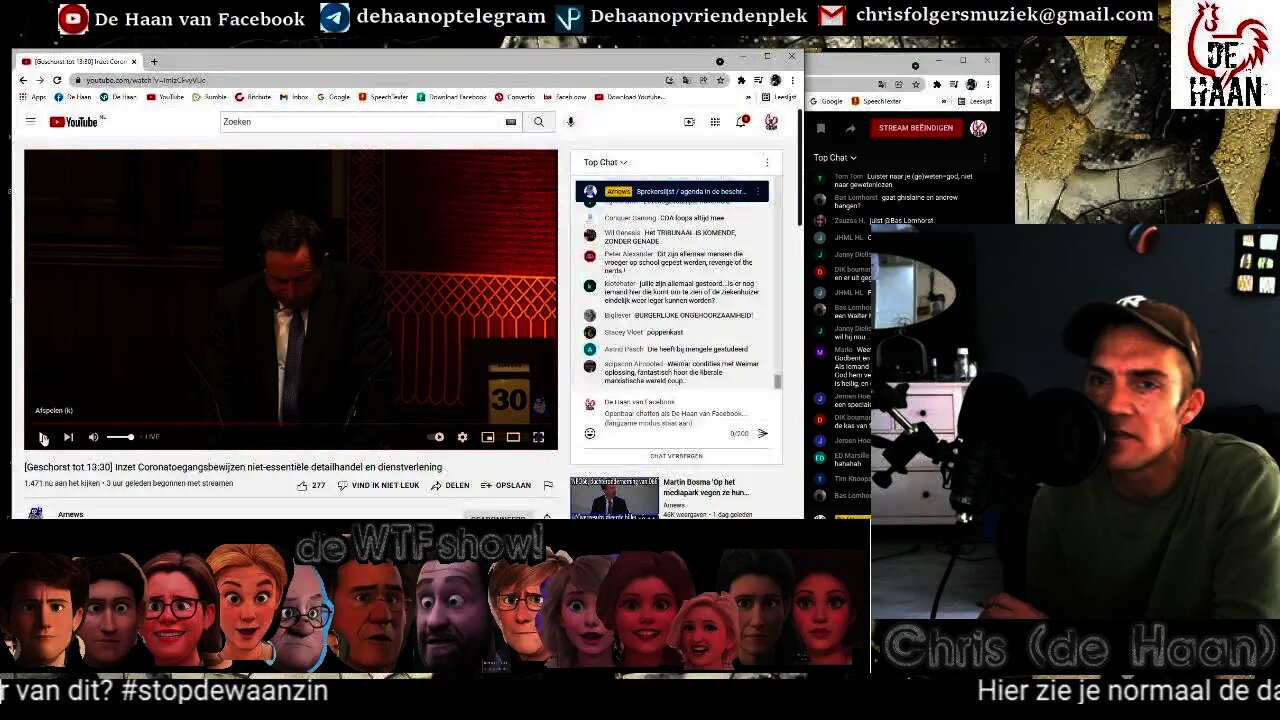Bookmark this page with star icon
The height and width of the screenshot is (720, 1280).
coord(720,80)
